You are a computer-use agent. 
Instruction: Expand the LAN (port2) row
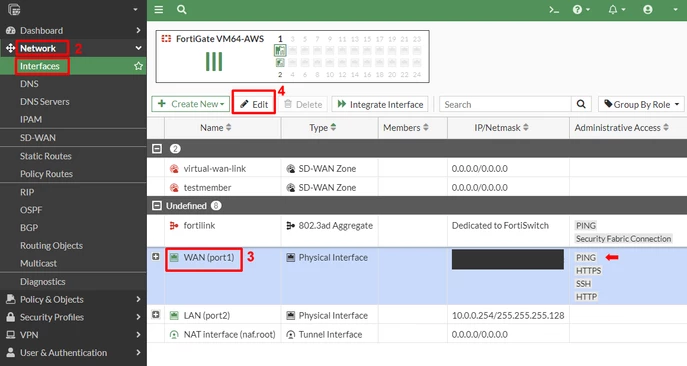156,315
